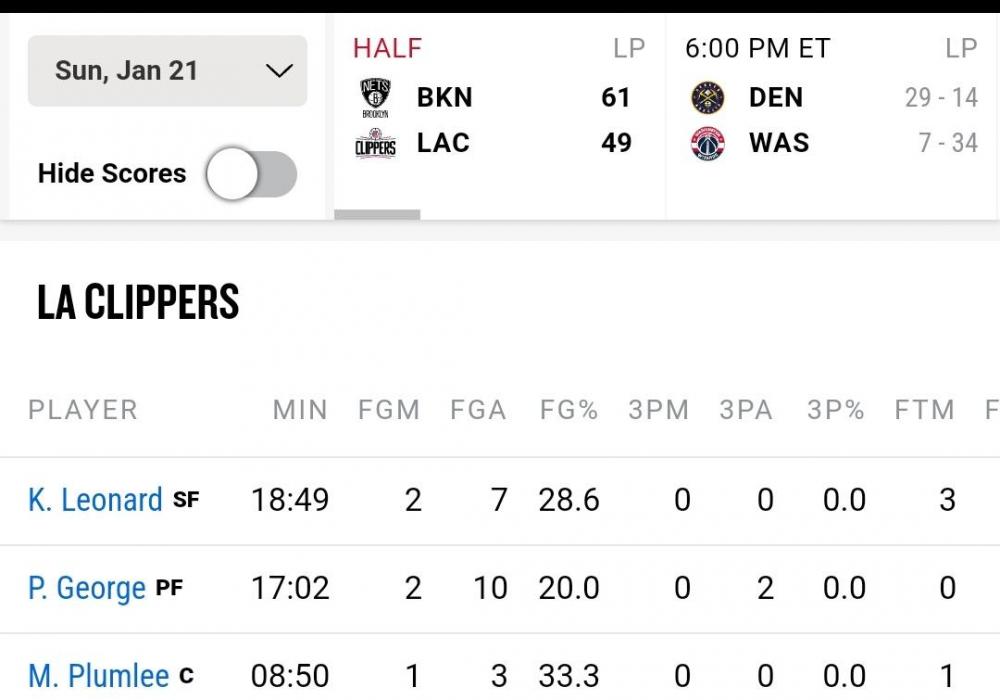Click the MIN column header
Screen dimensions: 1000x700
300,410
